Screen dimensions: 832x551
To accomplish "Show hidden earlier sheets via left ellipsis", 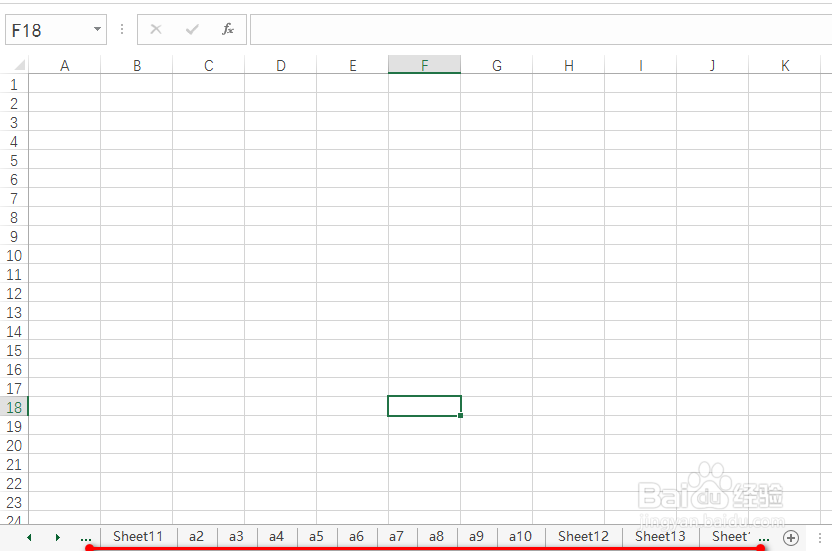I will (85, 538).
